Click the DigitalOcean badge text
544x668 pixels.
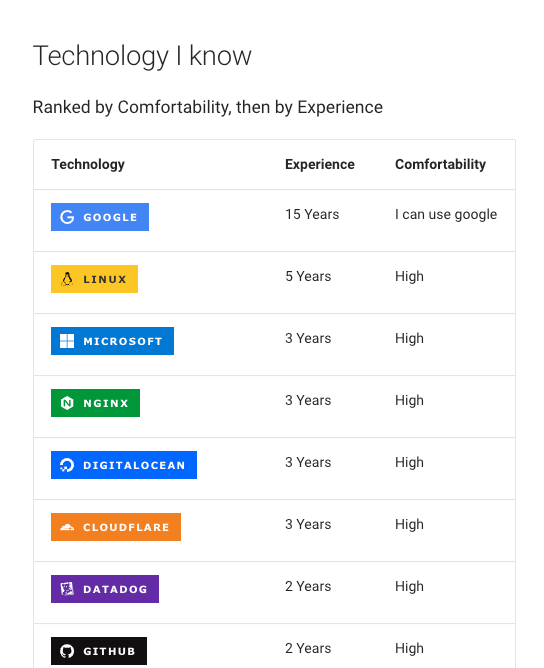[134, 465]
